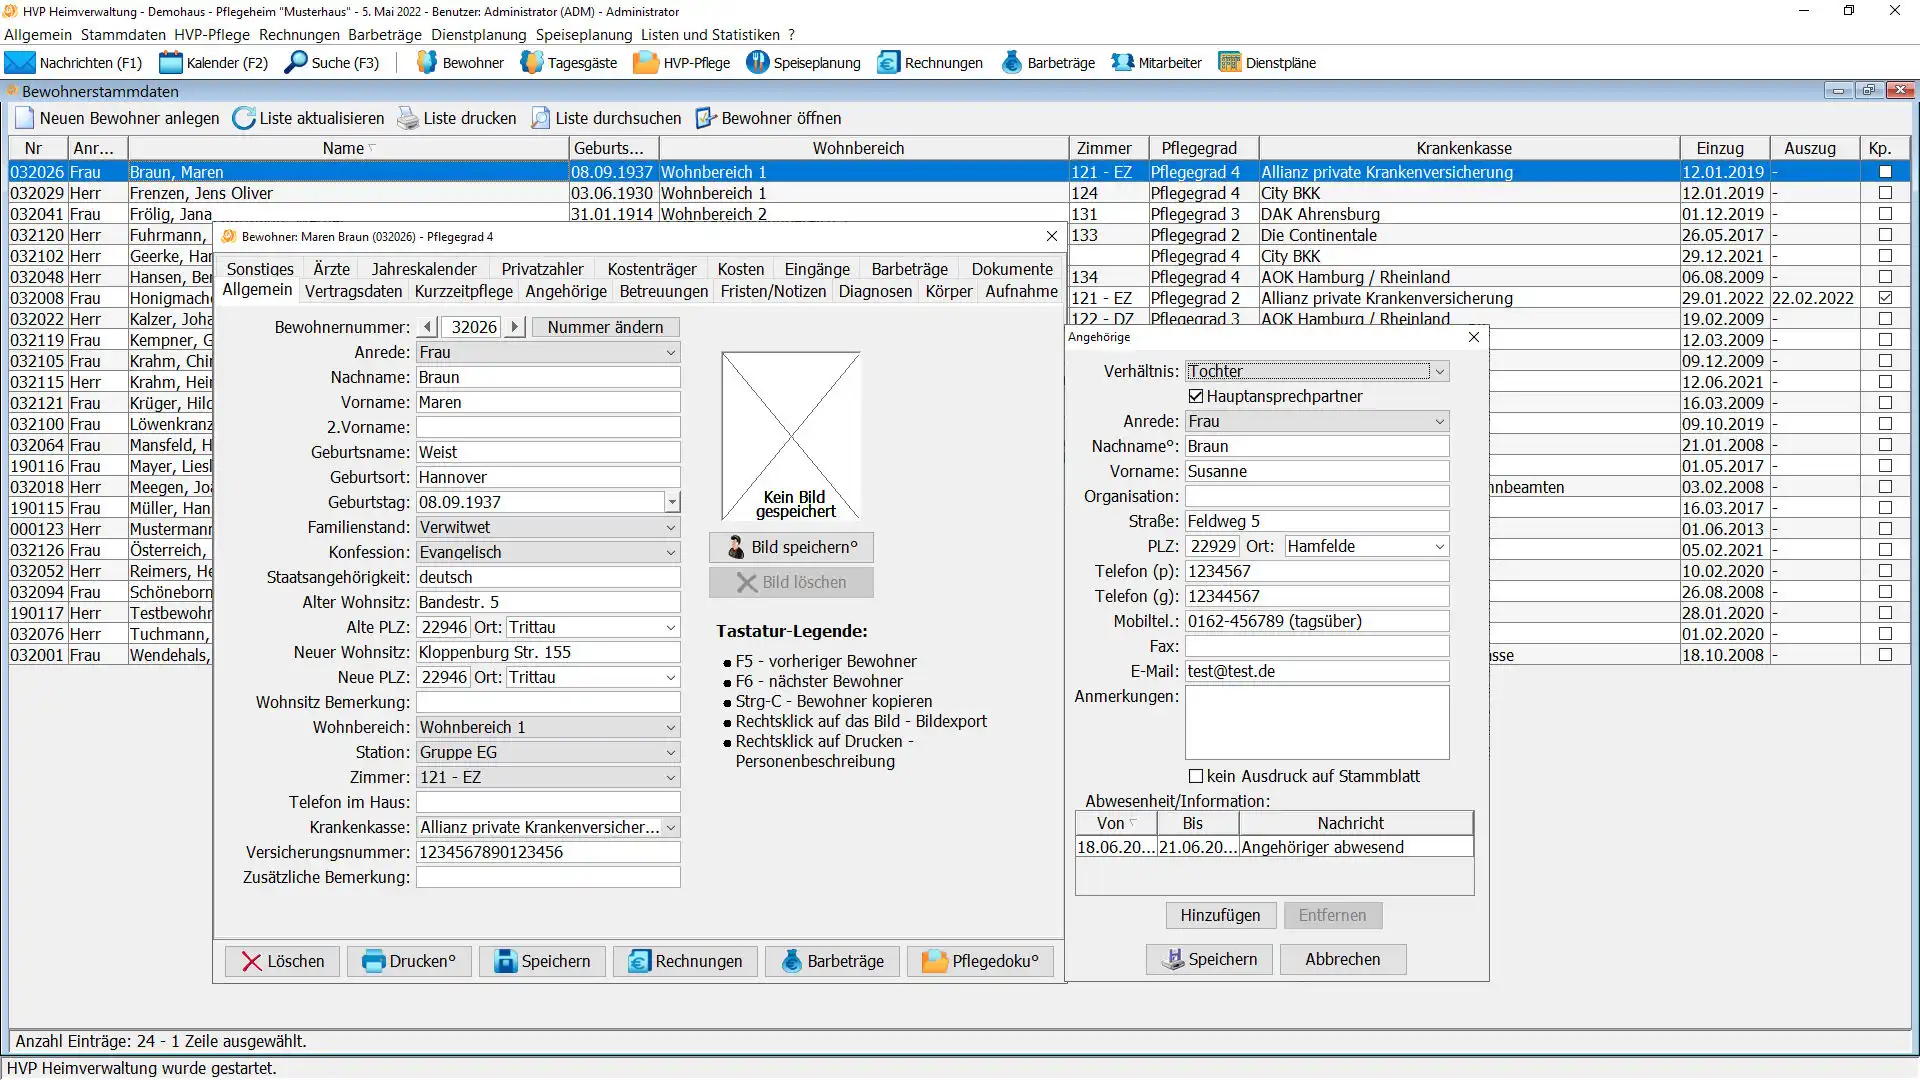
Task: Click into the Telefon im Haus field
Action: pyautogui.click(x=548, y=803)
